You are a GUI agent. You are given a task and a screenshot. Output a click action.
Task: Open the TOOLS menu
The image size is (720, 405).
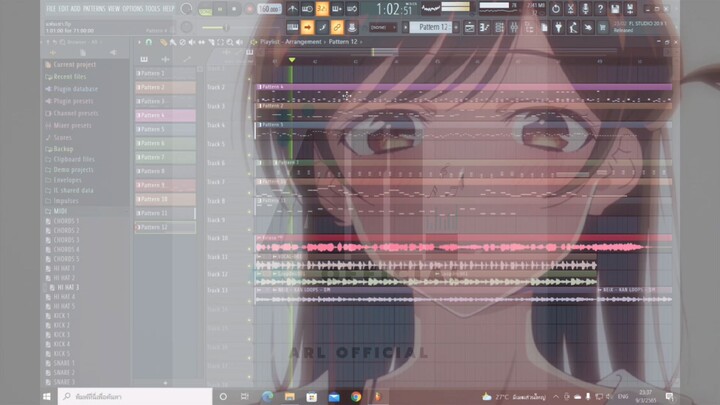click(x=153, y=9)
